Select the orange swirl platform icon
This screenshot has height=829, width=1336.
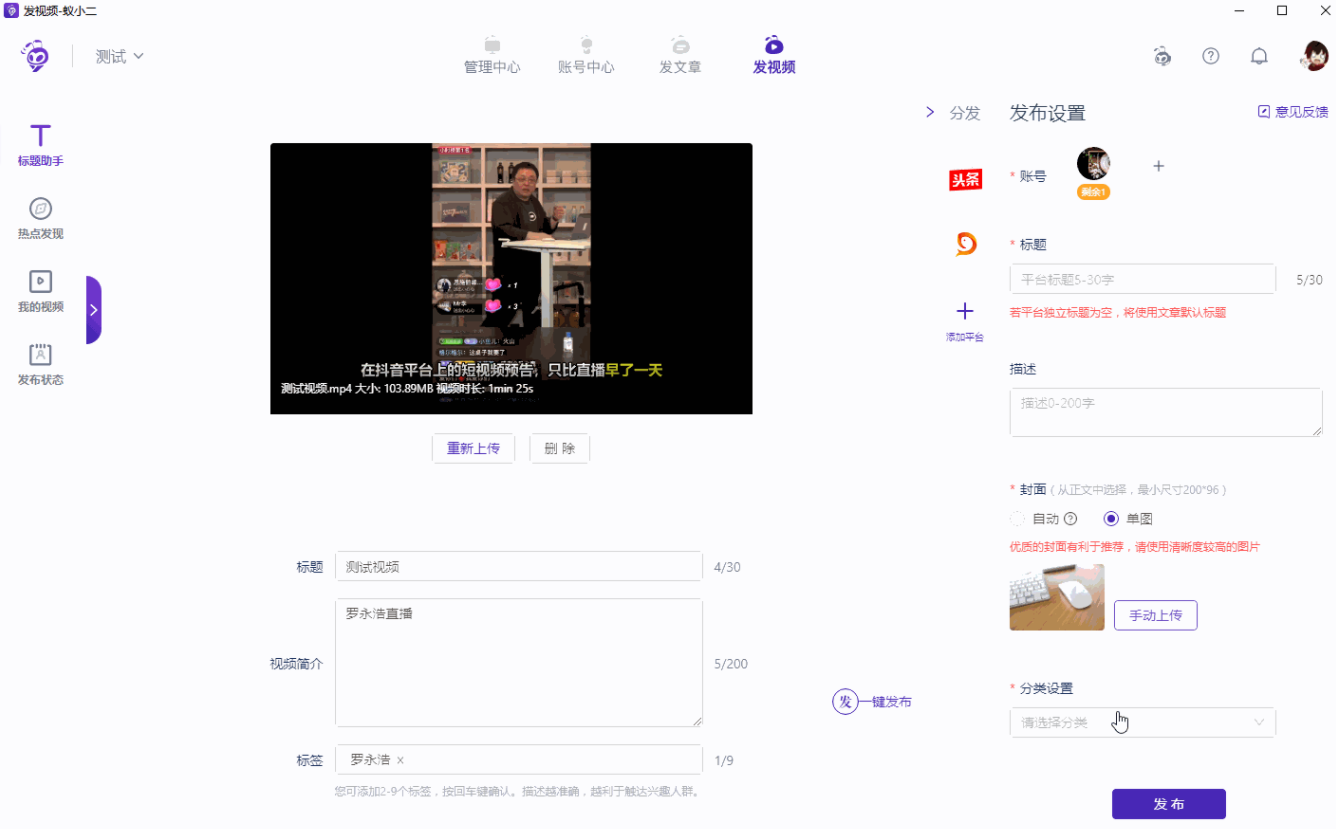point(965,244)
